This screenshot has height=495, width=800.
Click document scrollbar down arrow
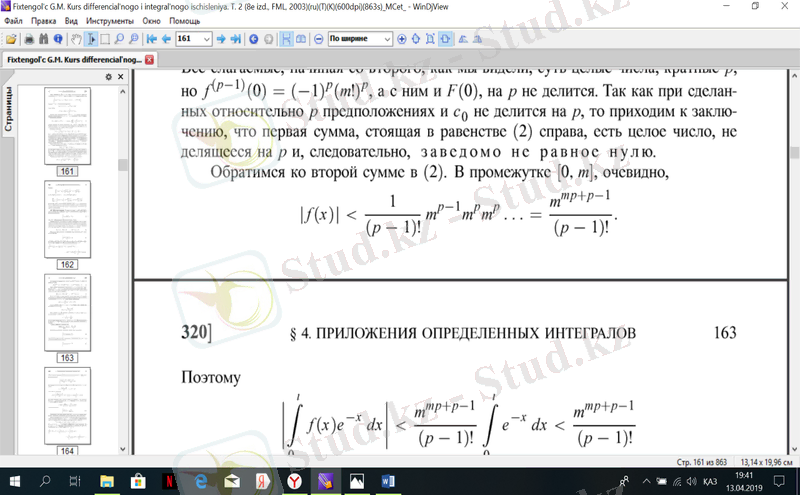[794, 449]
